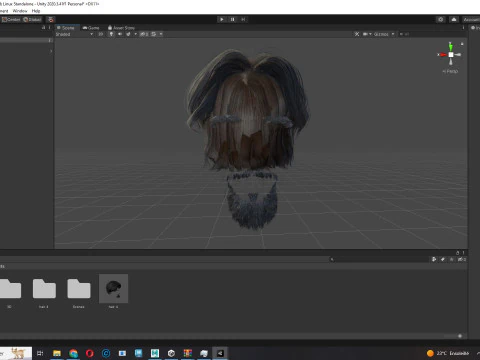
Task: Toggle the Hierarchy panel lock icon
Action: pos(43,28)
